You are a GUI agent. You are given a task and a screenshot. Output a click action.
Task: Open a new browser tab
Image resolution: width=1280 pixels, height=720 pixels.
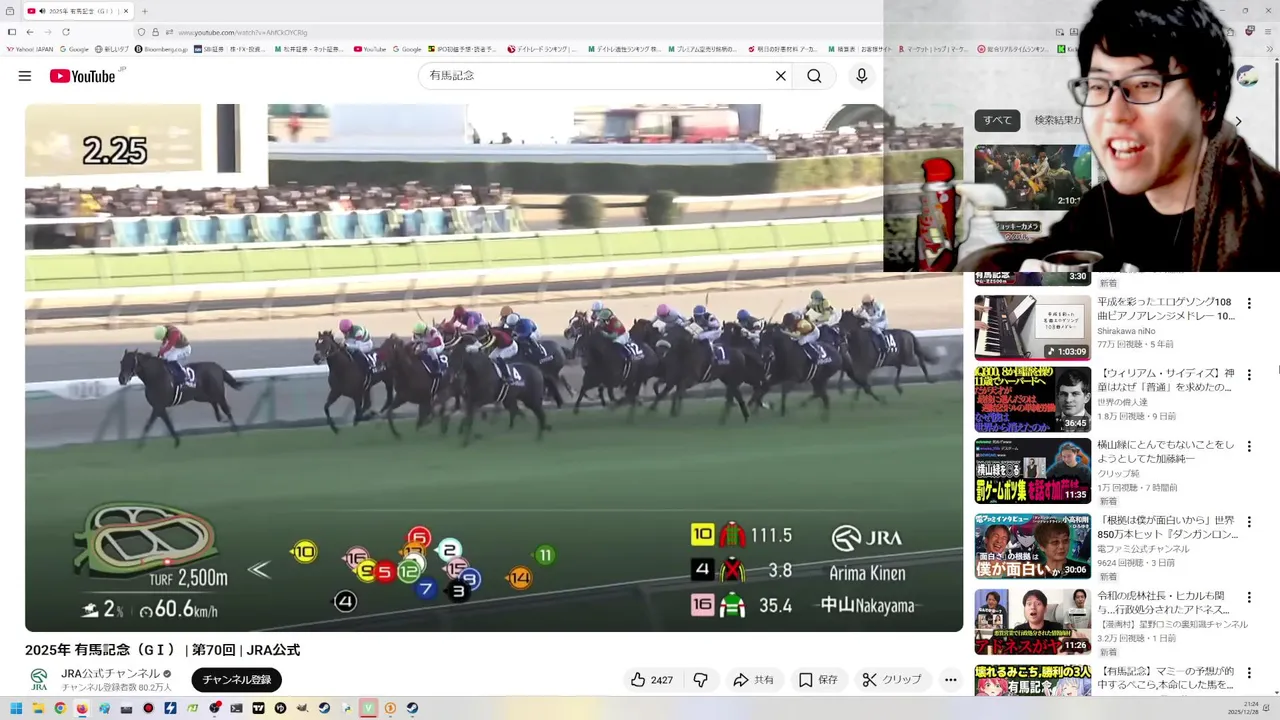[145, 11]
